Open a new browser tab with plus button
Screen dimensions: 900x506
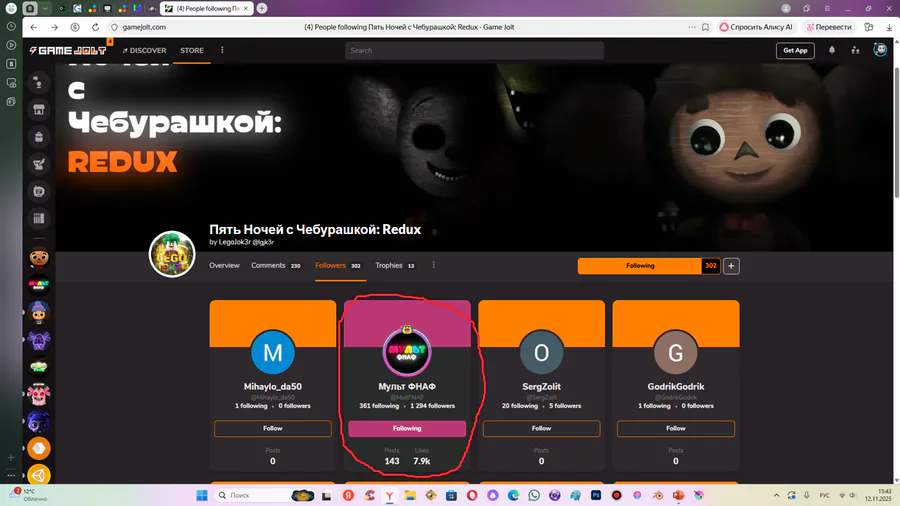pos(262,8)
